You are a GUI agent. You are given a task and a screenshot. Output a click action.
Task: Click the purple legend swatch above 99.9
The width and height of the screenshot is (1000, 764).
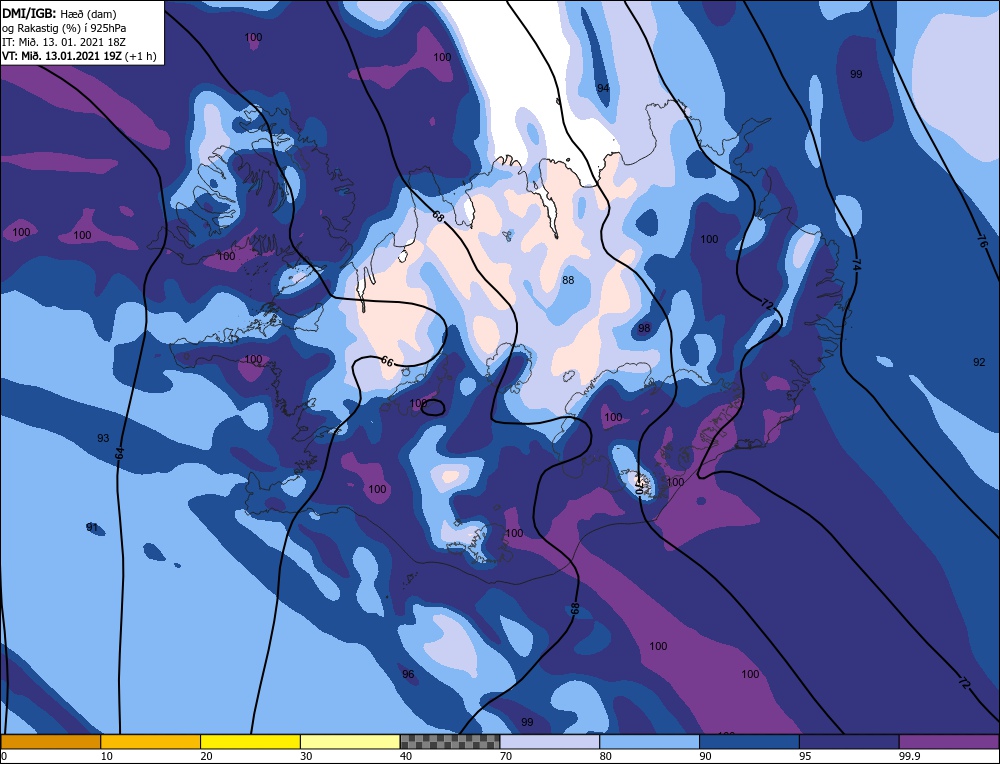(949, 741)
